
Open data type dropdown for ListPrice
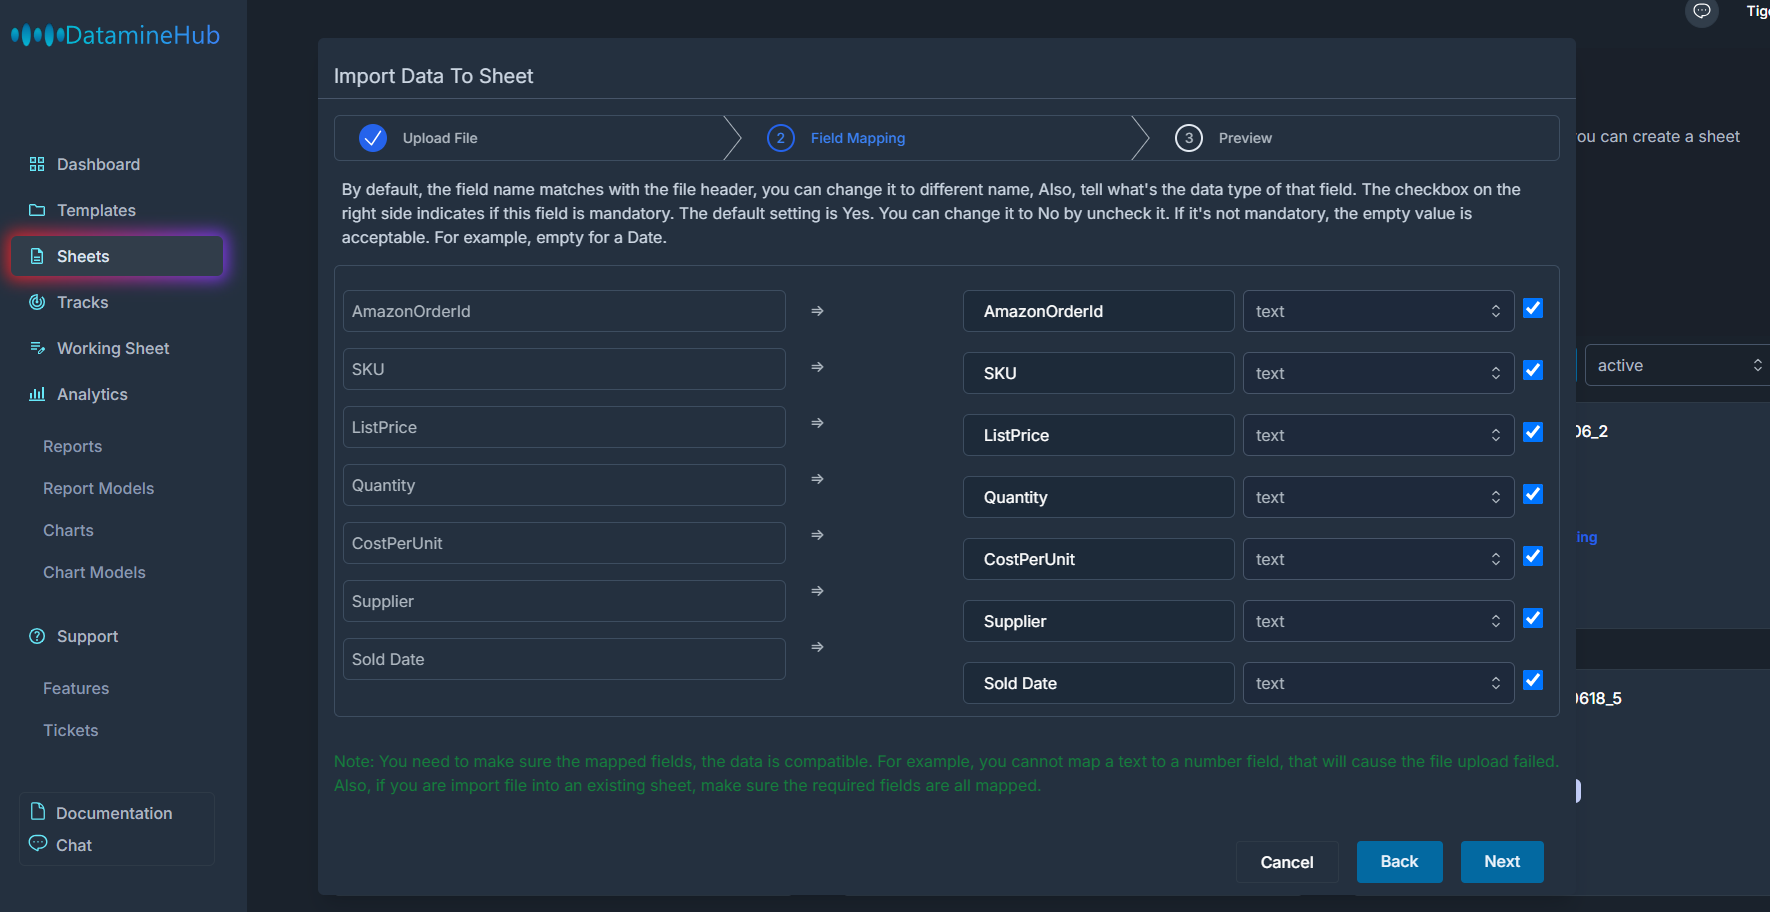pos(1378,435)
